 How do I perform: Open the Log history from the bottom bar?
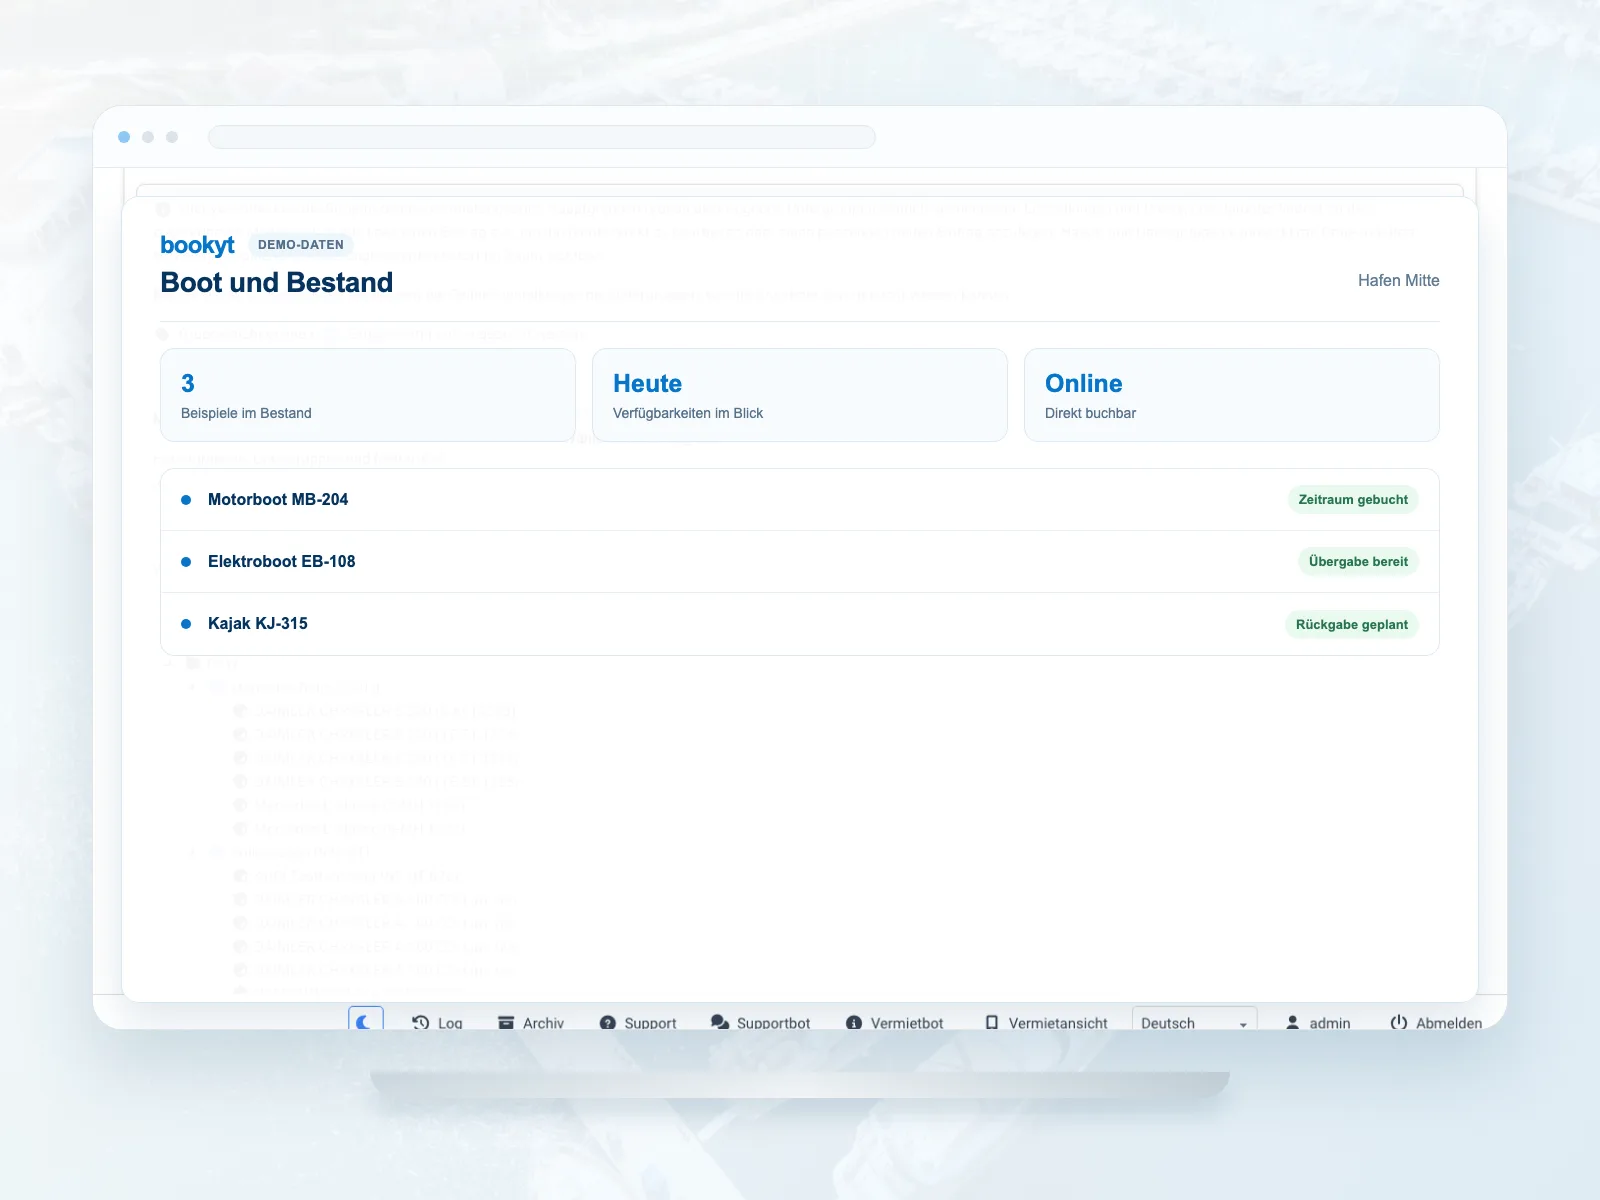pyautogui.click(x=438, y=1022)
